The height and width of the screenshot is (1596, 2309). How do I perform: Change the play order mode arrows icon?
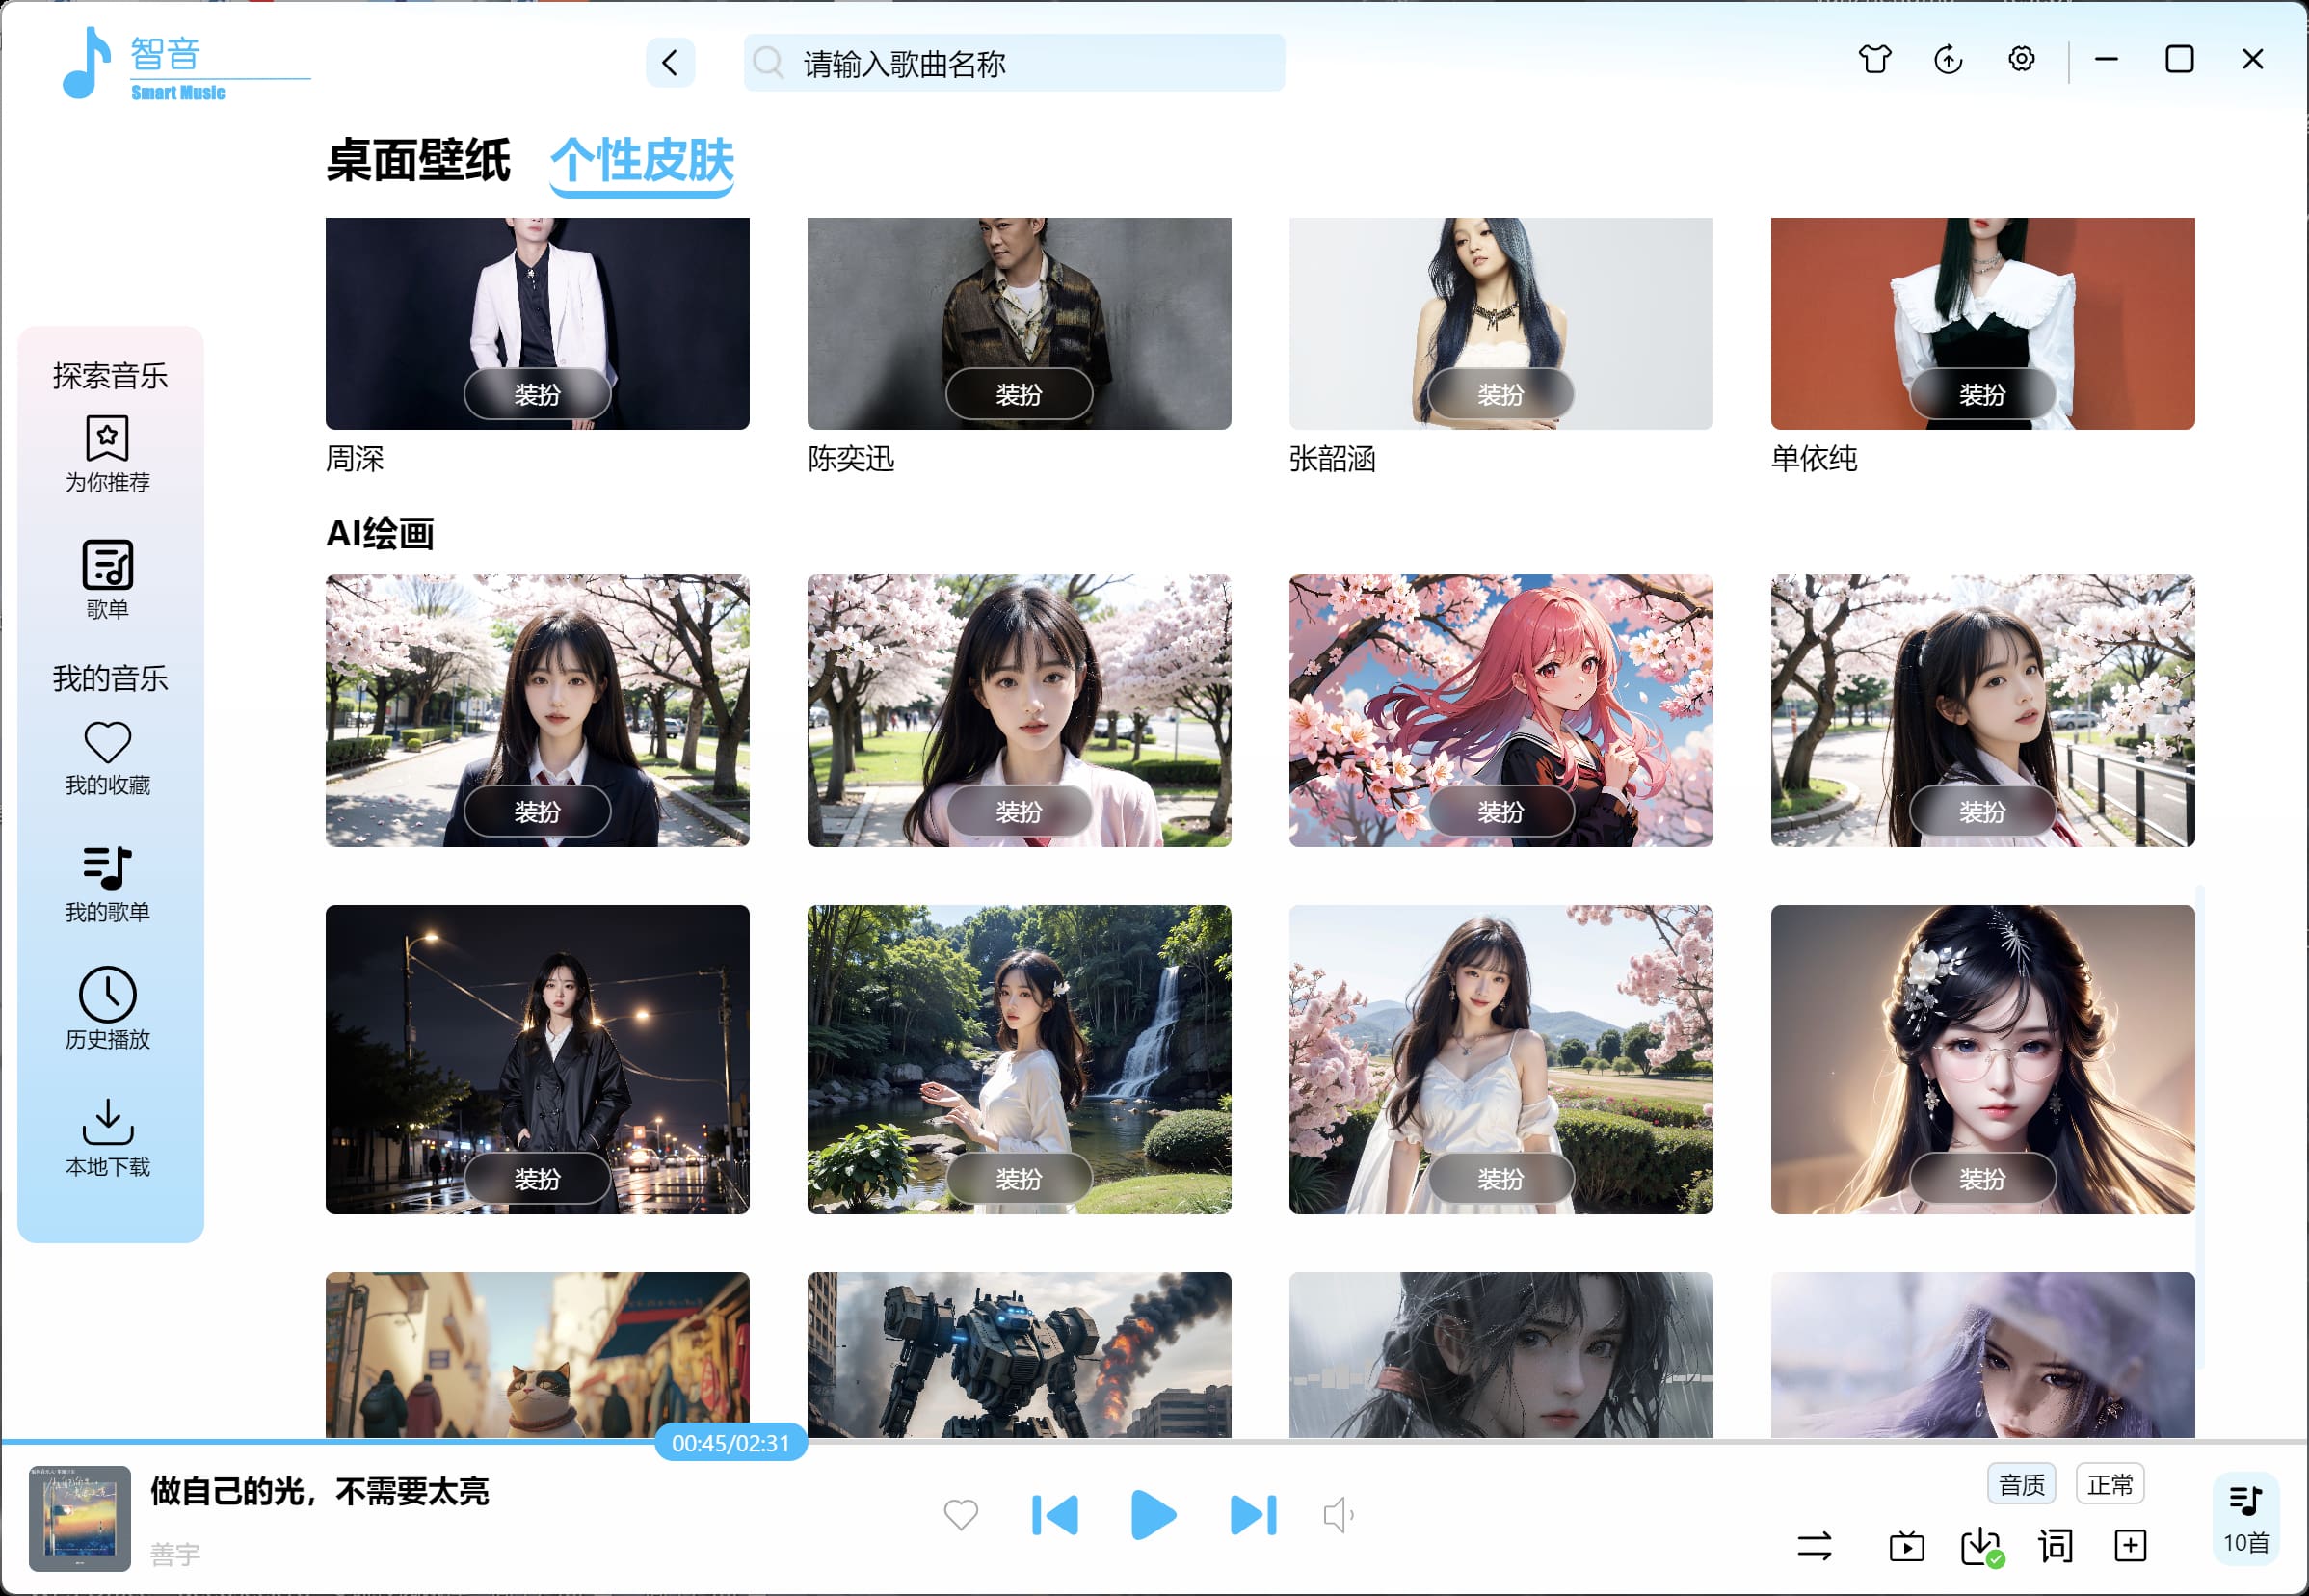pos(1814,1546)
